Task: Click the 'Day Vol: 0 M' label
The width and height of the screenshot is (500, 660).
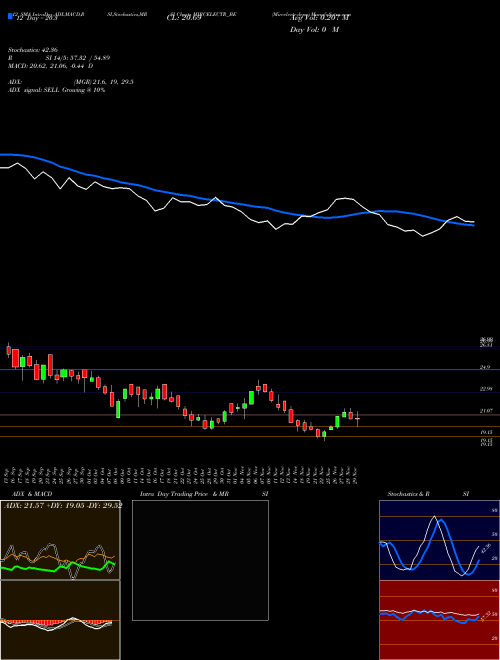Action: (314, 30)
